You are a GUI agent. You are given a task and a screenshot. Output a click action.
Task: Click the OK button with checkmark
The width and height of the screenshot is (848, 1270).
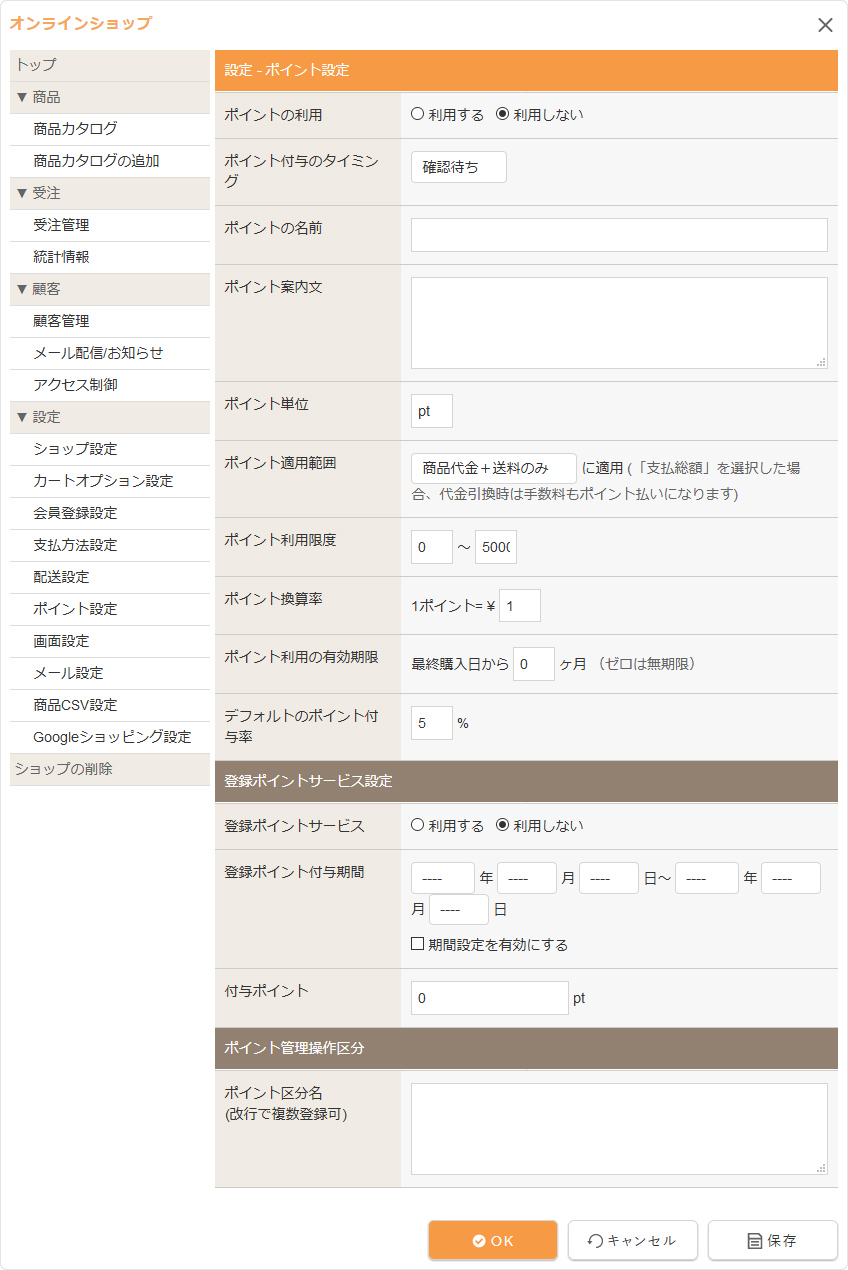point(493,1240)
